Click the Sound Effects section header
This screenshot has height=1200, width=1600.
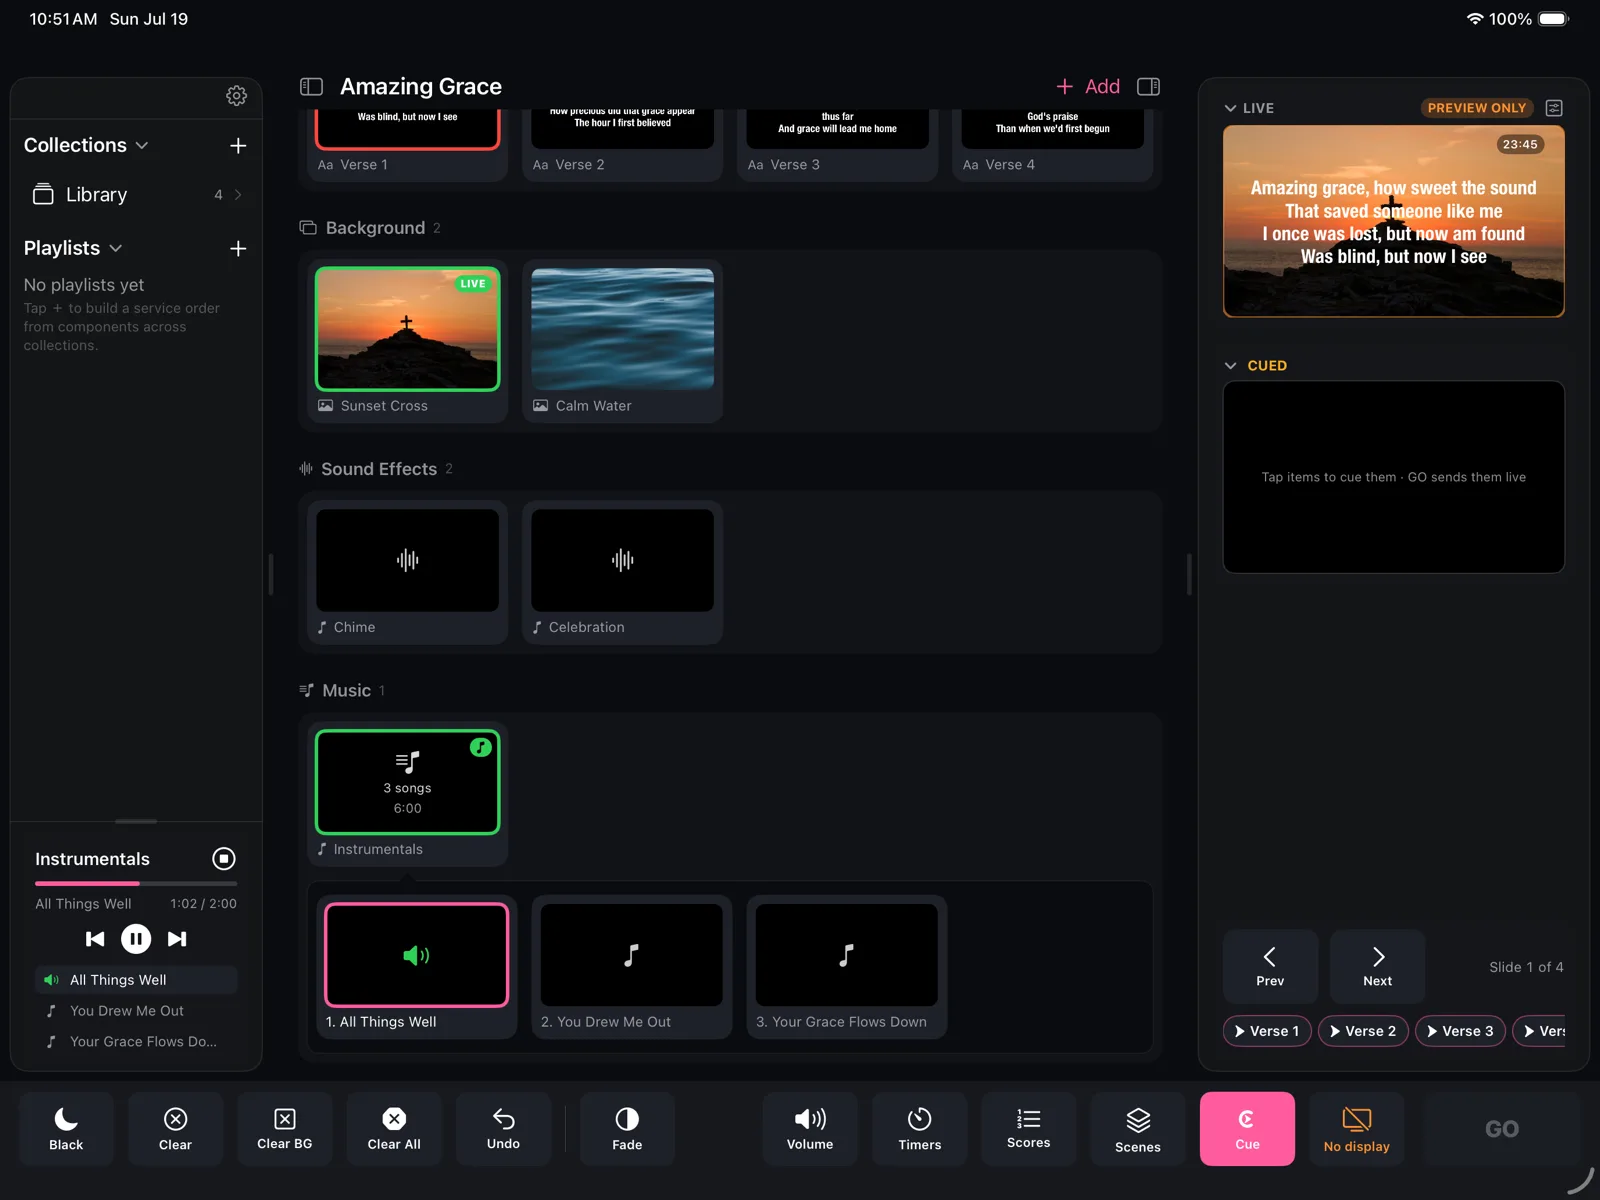(x=376, y=469)
